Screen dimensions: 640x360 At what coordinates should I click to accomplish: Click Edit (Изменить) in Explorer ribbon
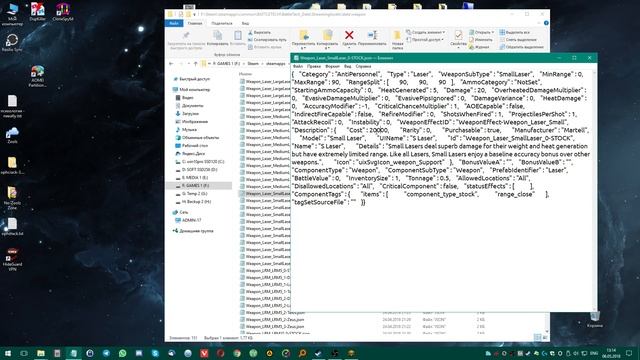point(480,40)
